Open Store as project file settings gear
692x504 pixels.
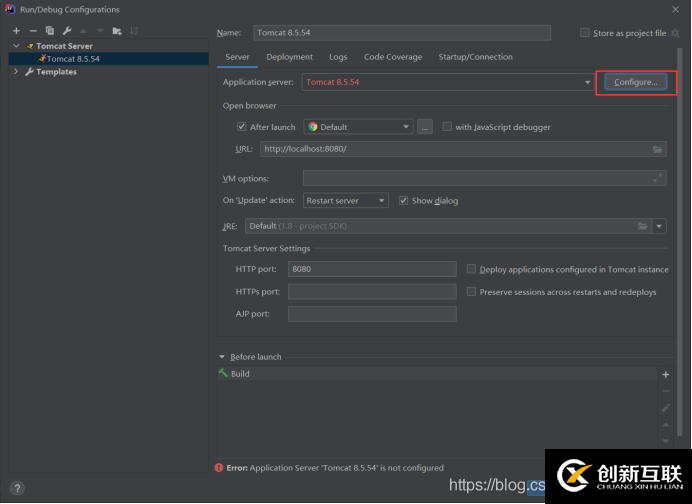[675, 33]
